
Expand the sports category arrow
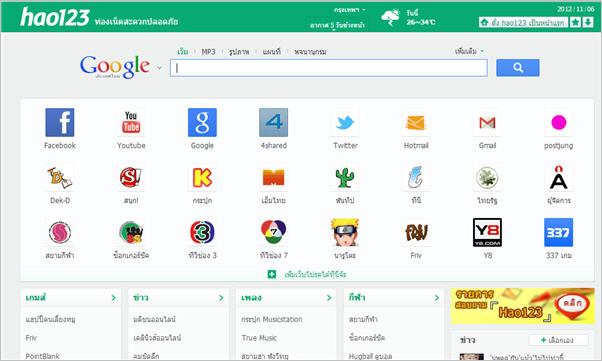[x=437, y=298]
